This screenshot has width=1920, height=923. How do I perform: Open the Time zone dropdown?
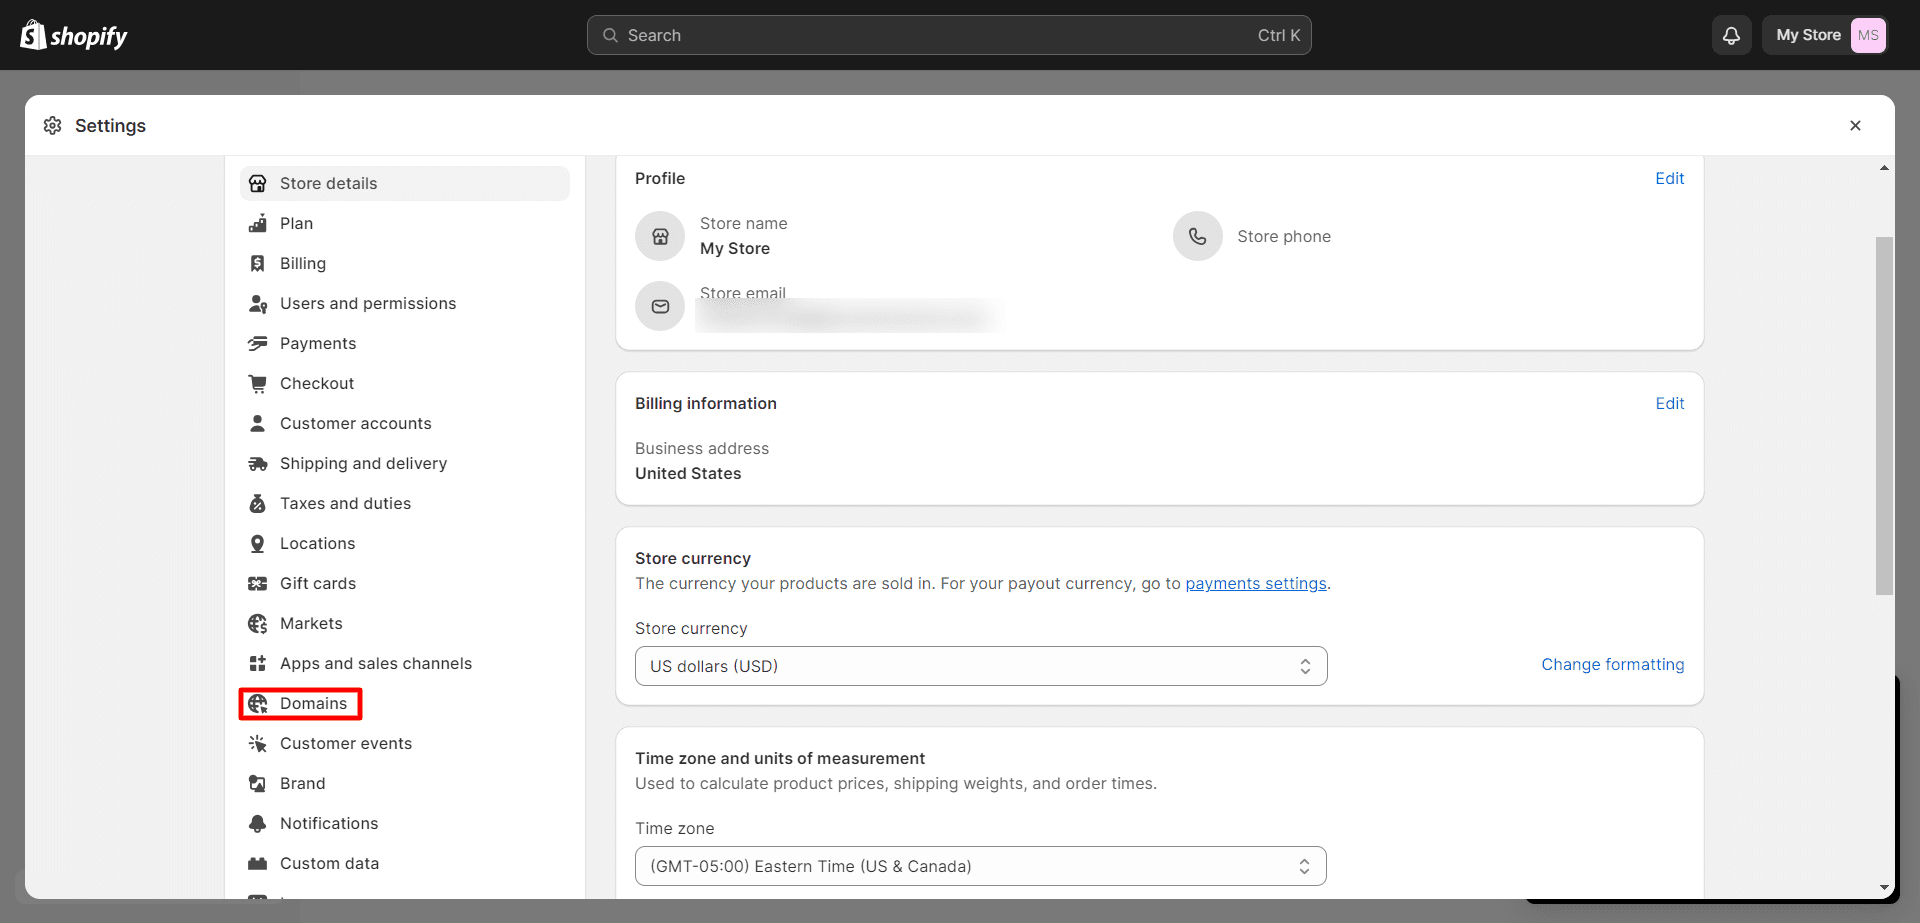[980, 866]
